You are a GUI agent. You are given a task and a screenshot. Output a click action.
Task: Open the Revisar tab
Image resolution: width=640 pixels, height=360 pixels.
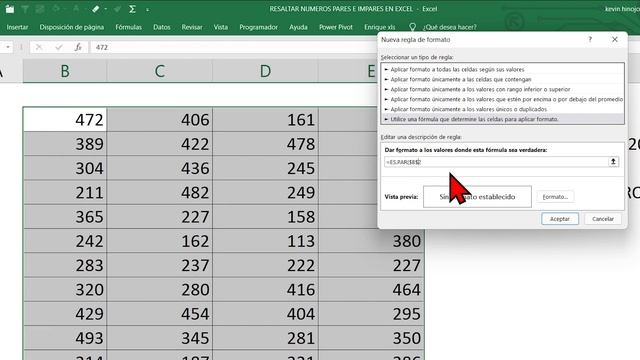[192, 27]
